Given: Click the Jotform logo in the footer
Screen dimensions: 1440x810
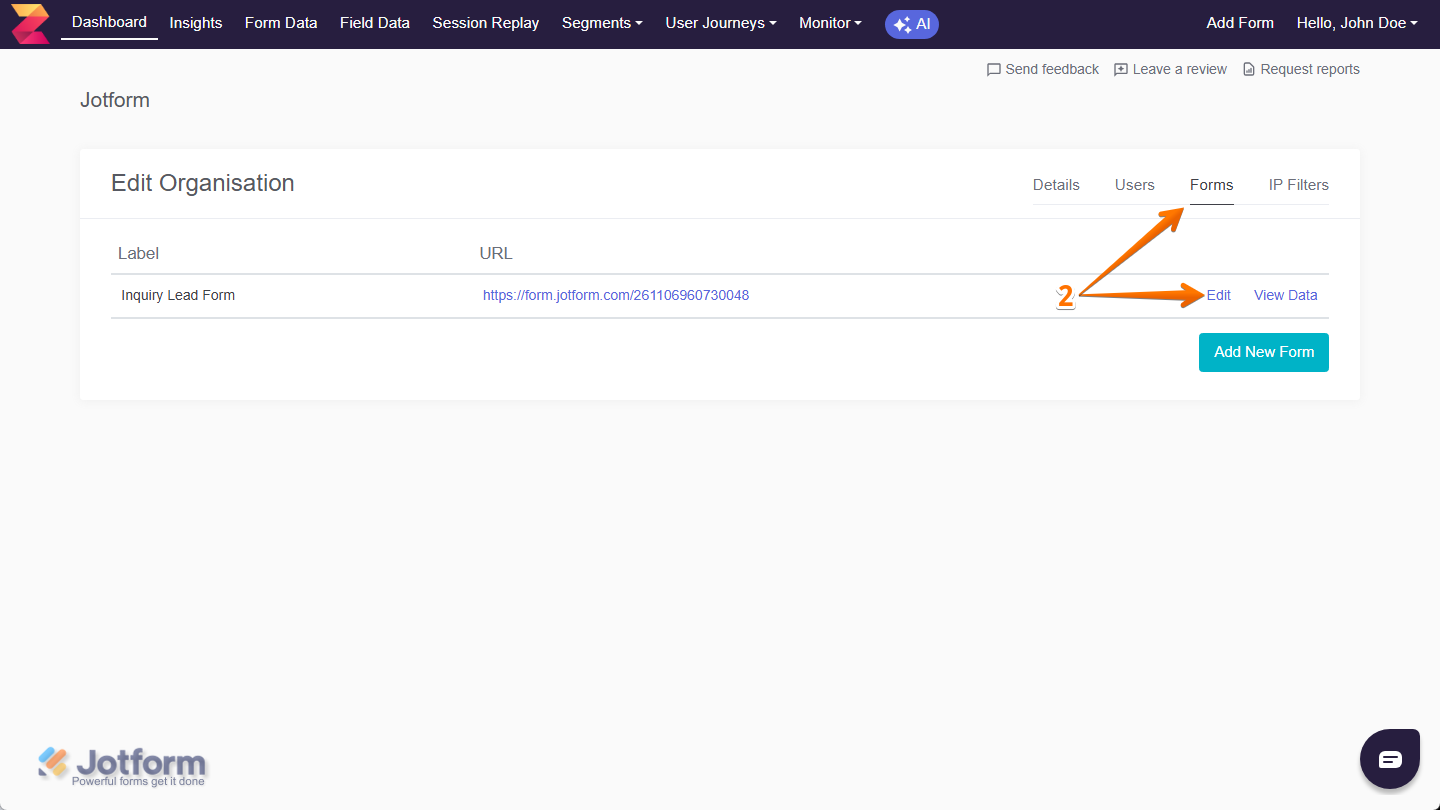Looking at the screenshot, I should [x=122, y=764].
